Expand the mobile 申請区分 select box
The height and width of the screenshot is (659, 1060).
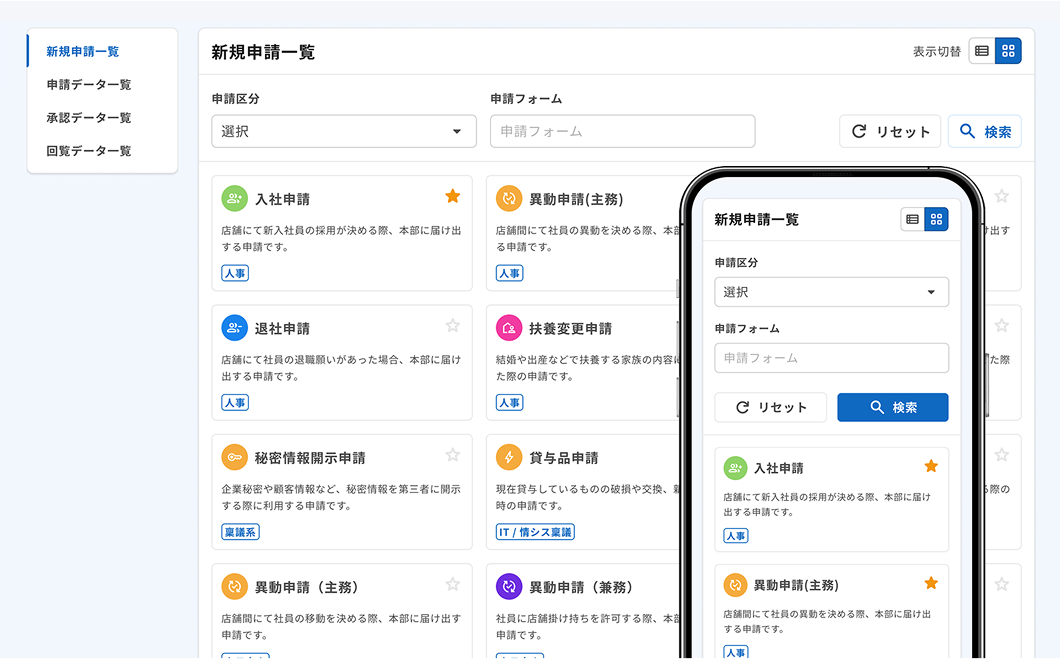[831, 292]
